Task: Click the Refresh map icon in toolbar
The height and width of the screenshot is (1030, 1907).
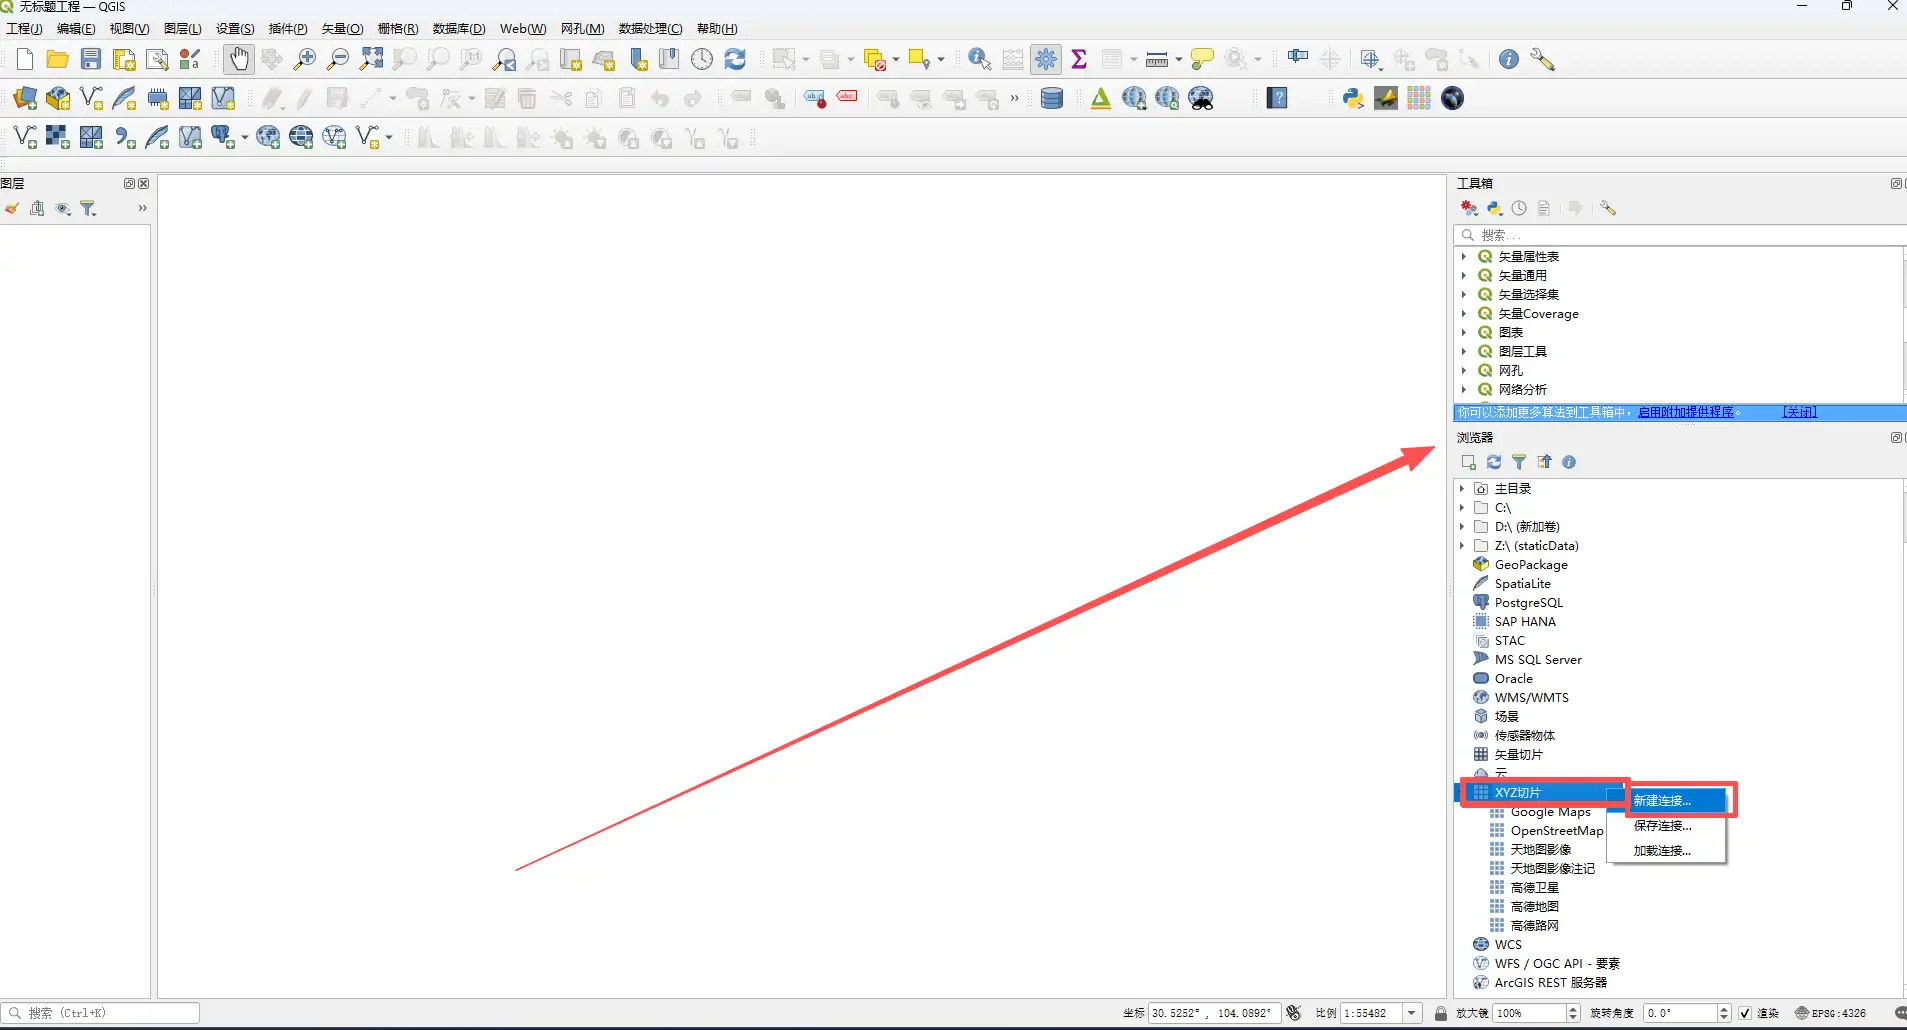Action: [x=735, y=59]
